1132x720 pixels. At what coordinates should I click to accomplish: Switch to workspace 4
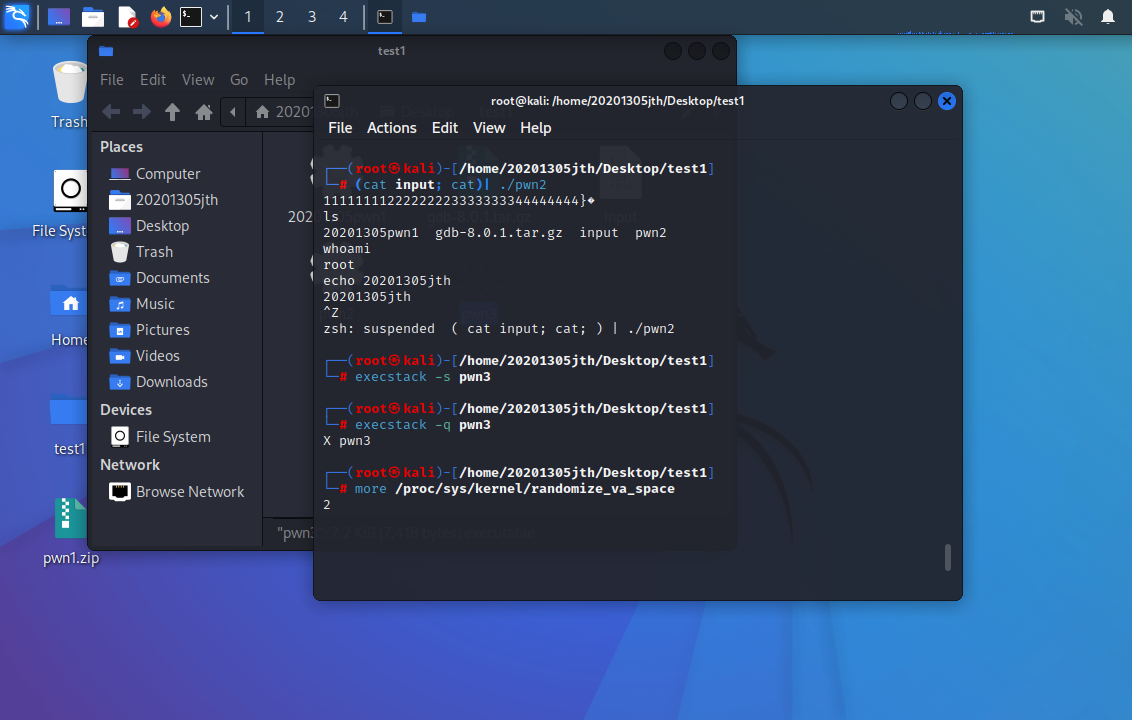click(x=344, y=17)
